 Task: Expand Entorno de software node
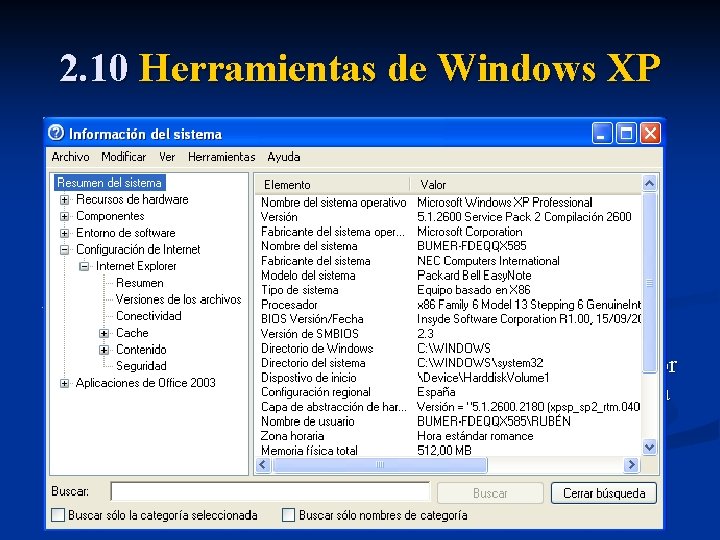point(65,233)
